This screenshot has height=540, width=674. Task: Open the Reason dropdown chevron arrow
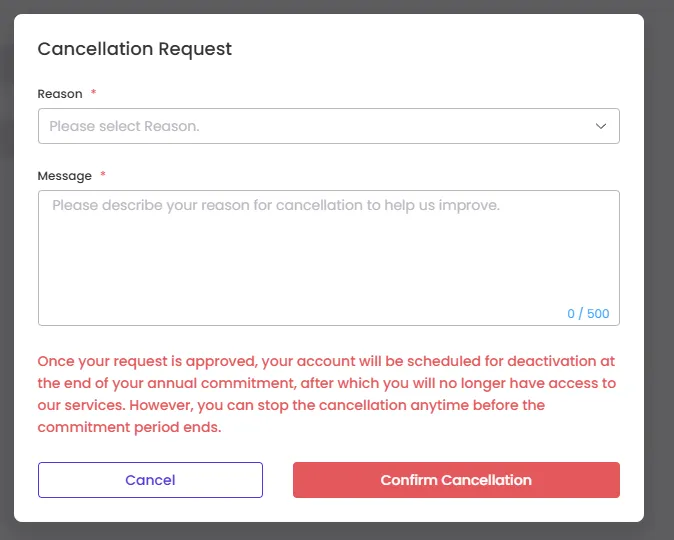[x=600, y=126]
